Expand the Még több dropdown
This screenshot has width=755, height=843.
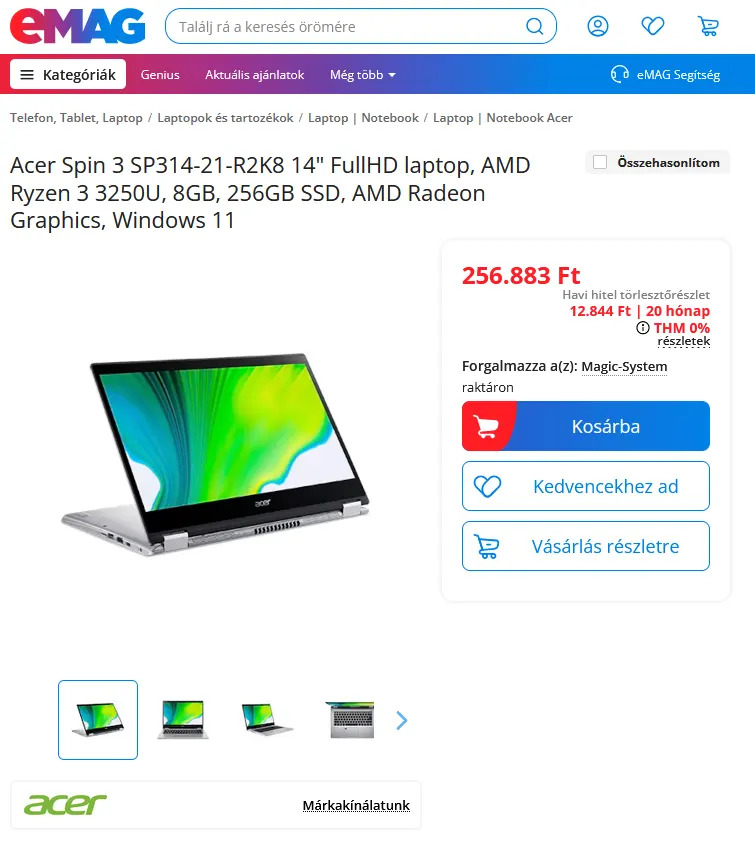tap(363, 74)
